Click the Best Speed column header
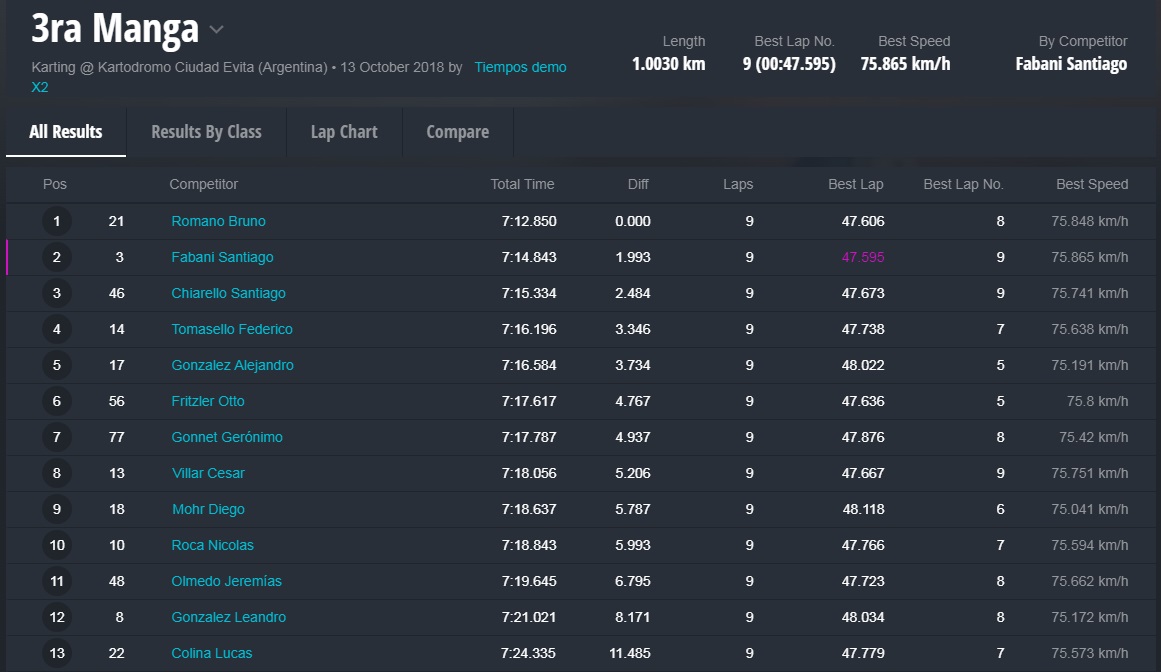 pos(1091,184)
